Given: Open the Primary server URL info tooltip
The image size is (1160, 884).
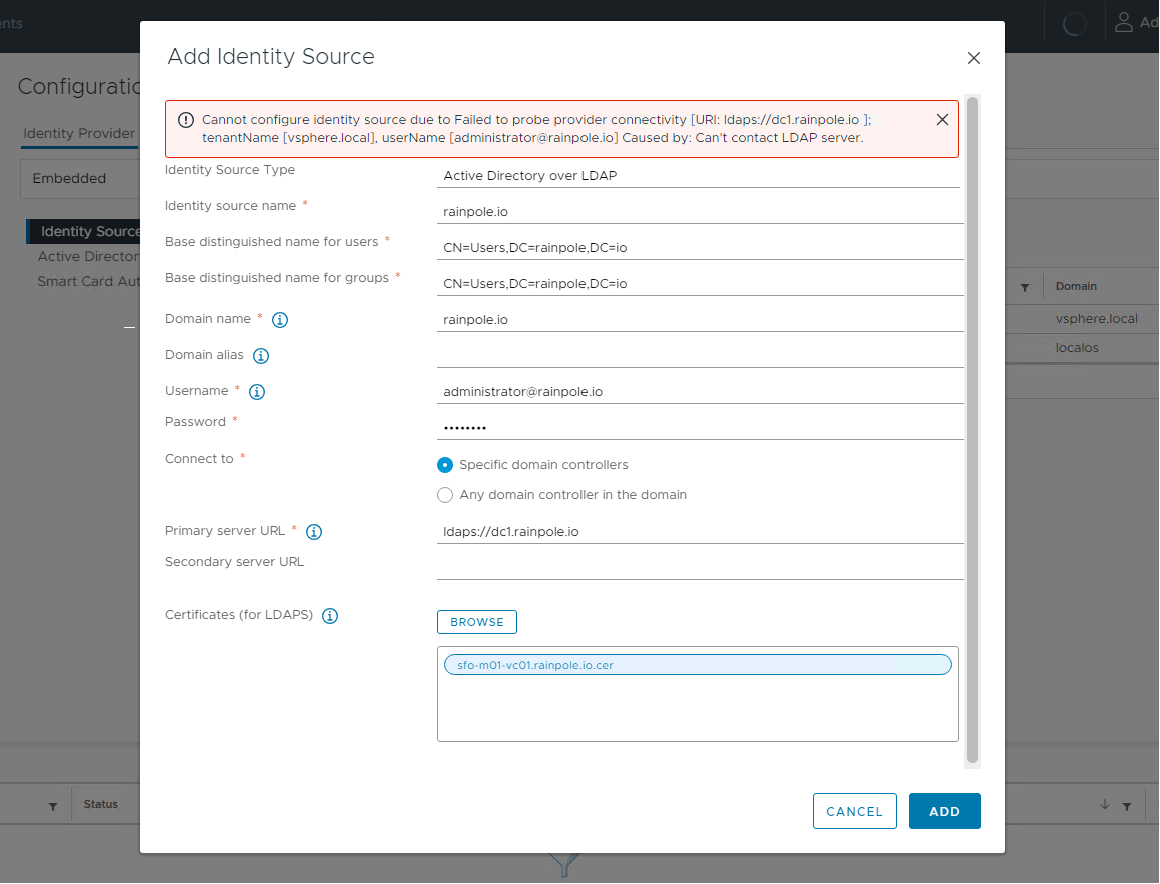Looking at the screenshot, I should tap(313, 531).
